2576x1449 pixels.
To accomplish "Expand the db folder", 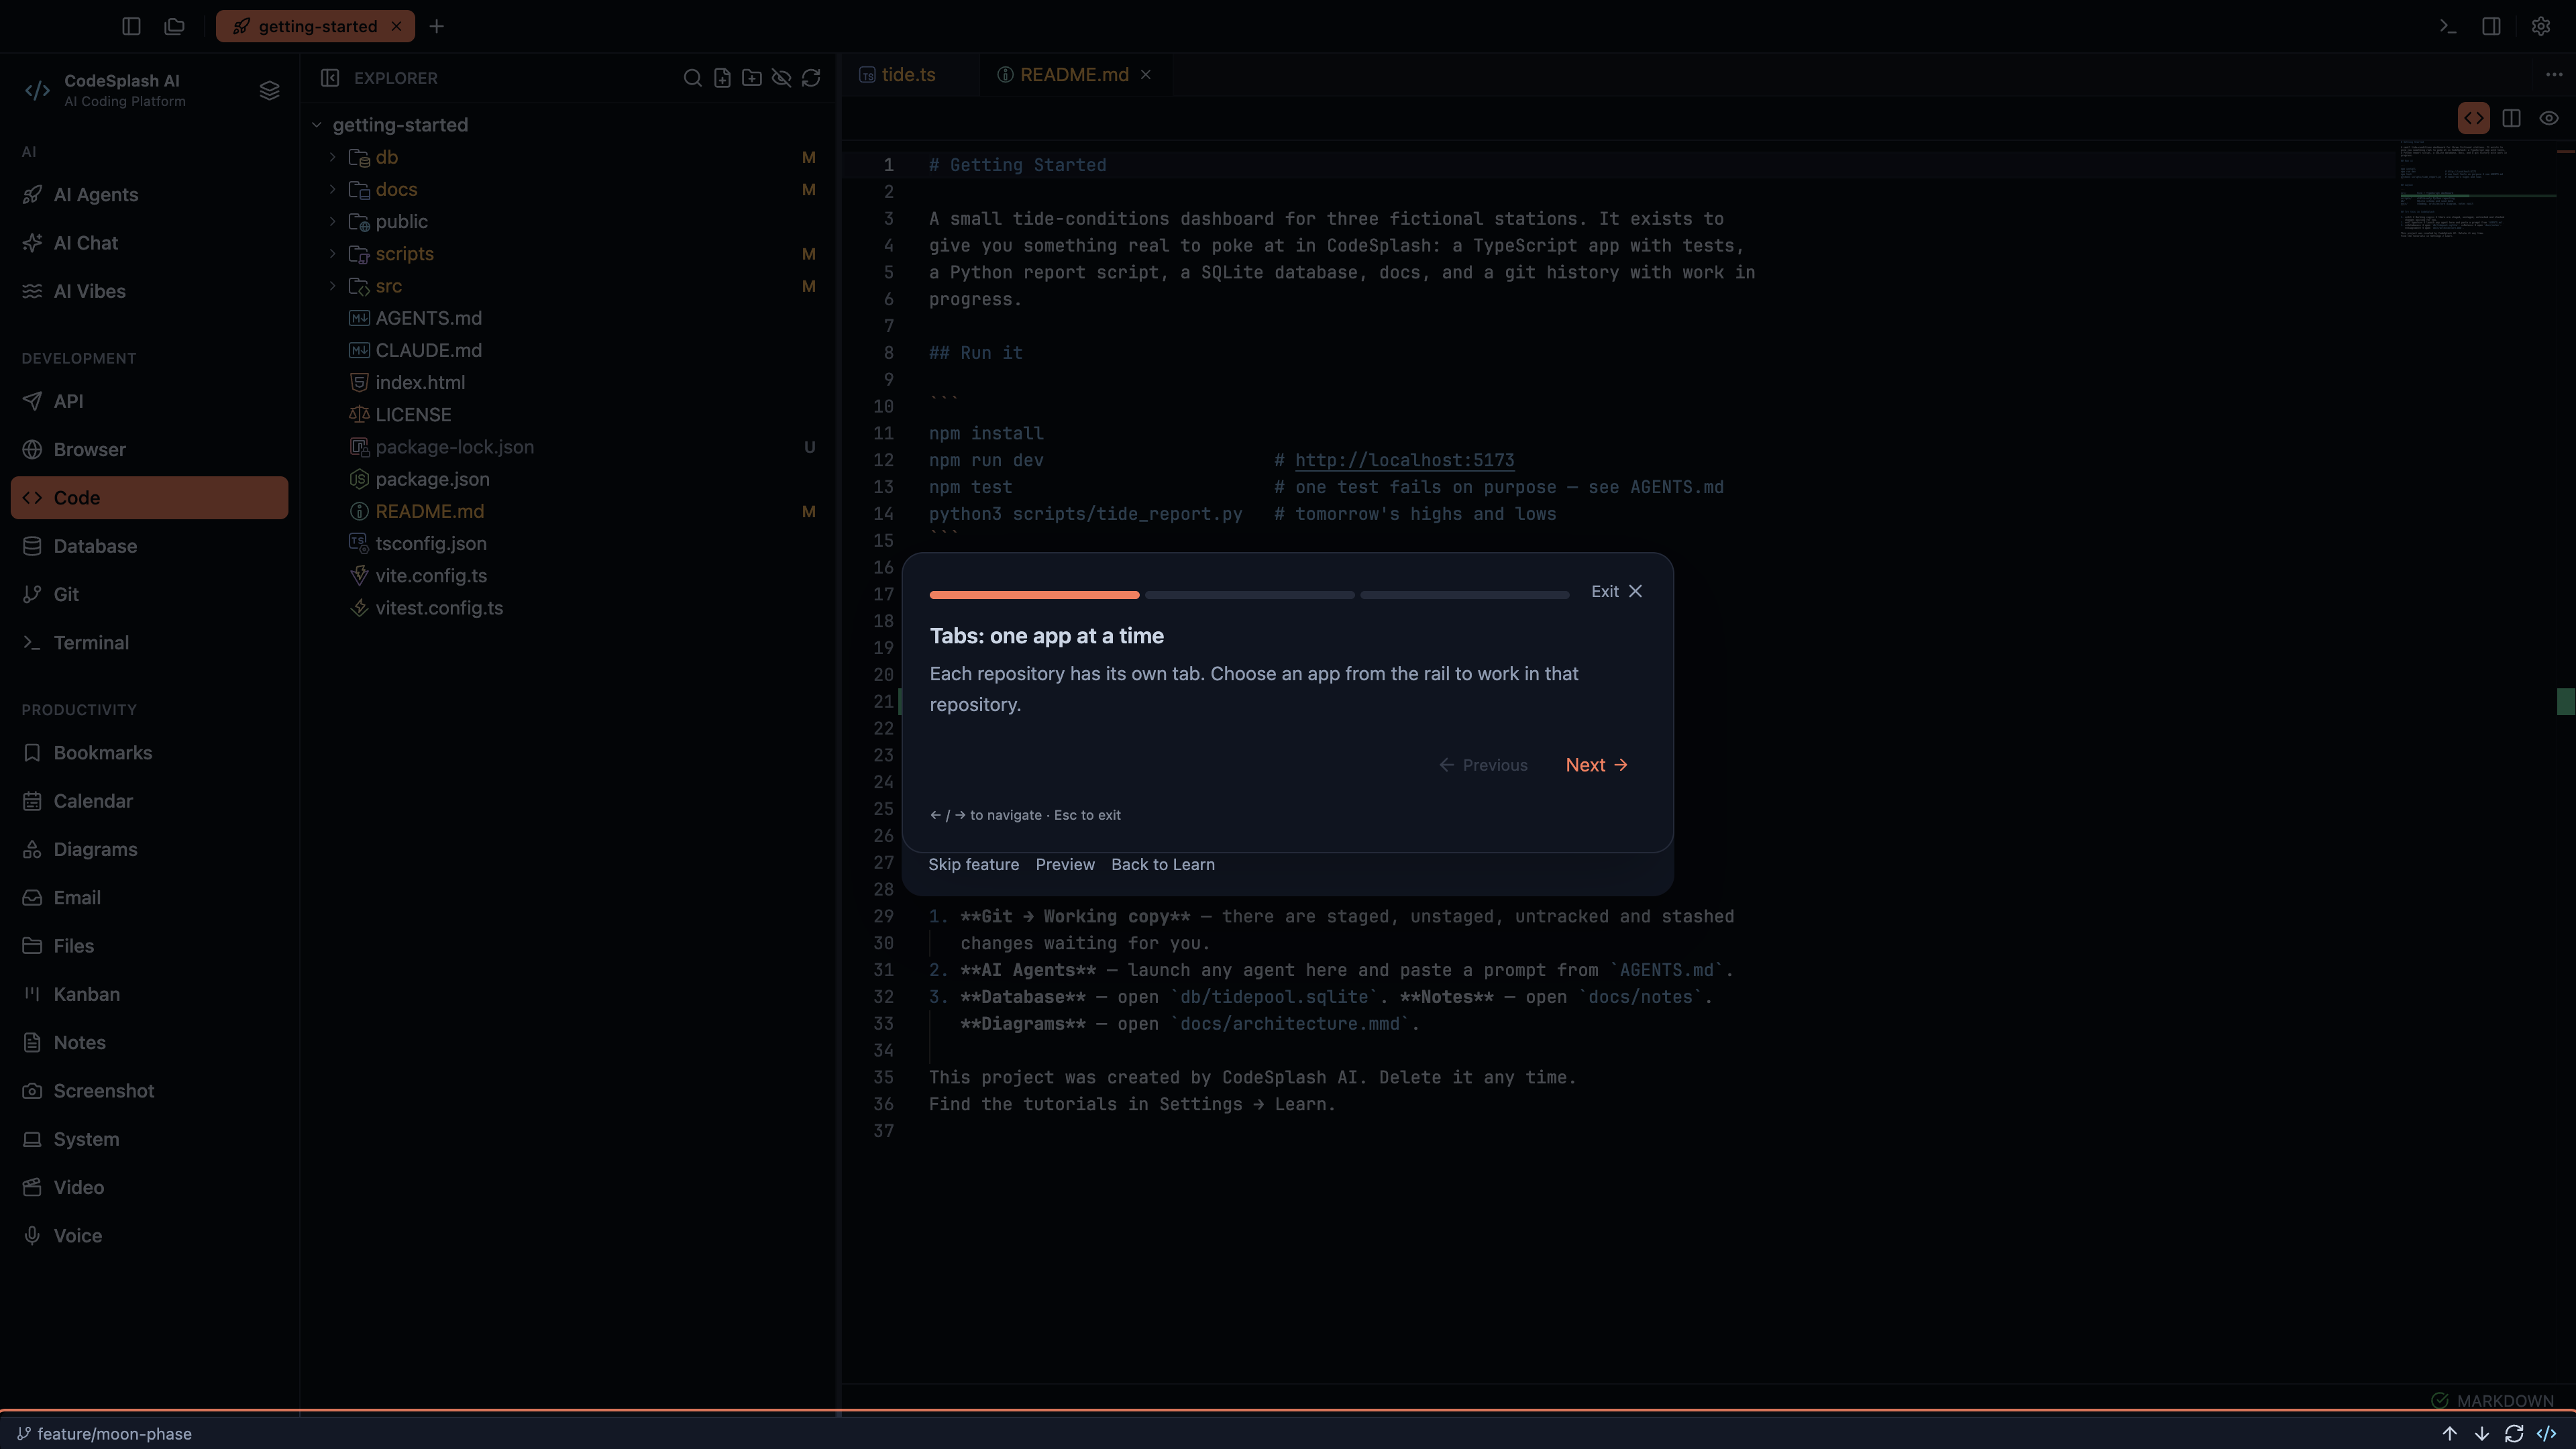I will [333, 157].
